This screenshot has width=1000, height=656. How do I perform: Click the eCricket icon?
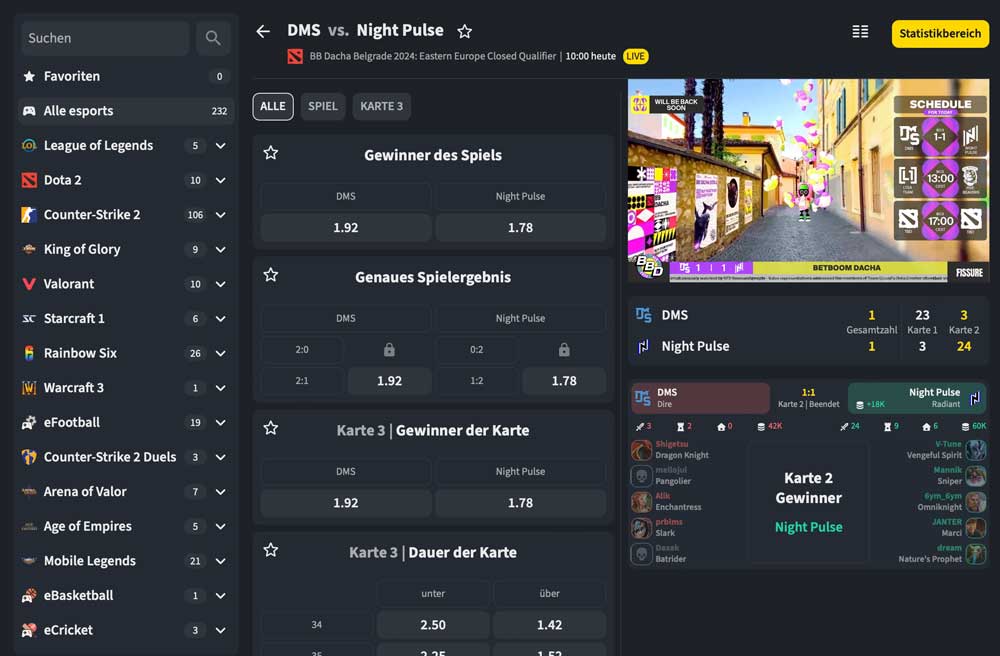click(x=29, y=630)
